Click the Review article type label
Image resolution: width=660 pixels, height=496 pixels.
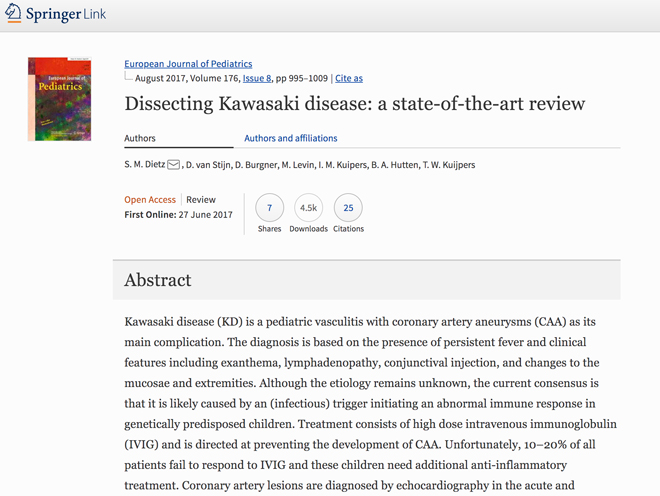pos(201,200)
